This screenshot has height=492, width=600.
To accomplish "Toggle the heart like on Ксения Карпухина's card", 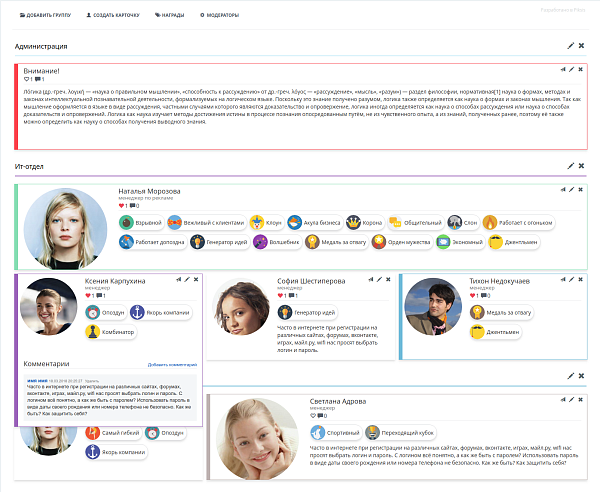I will [x=88, y=296].
